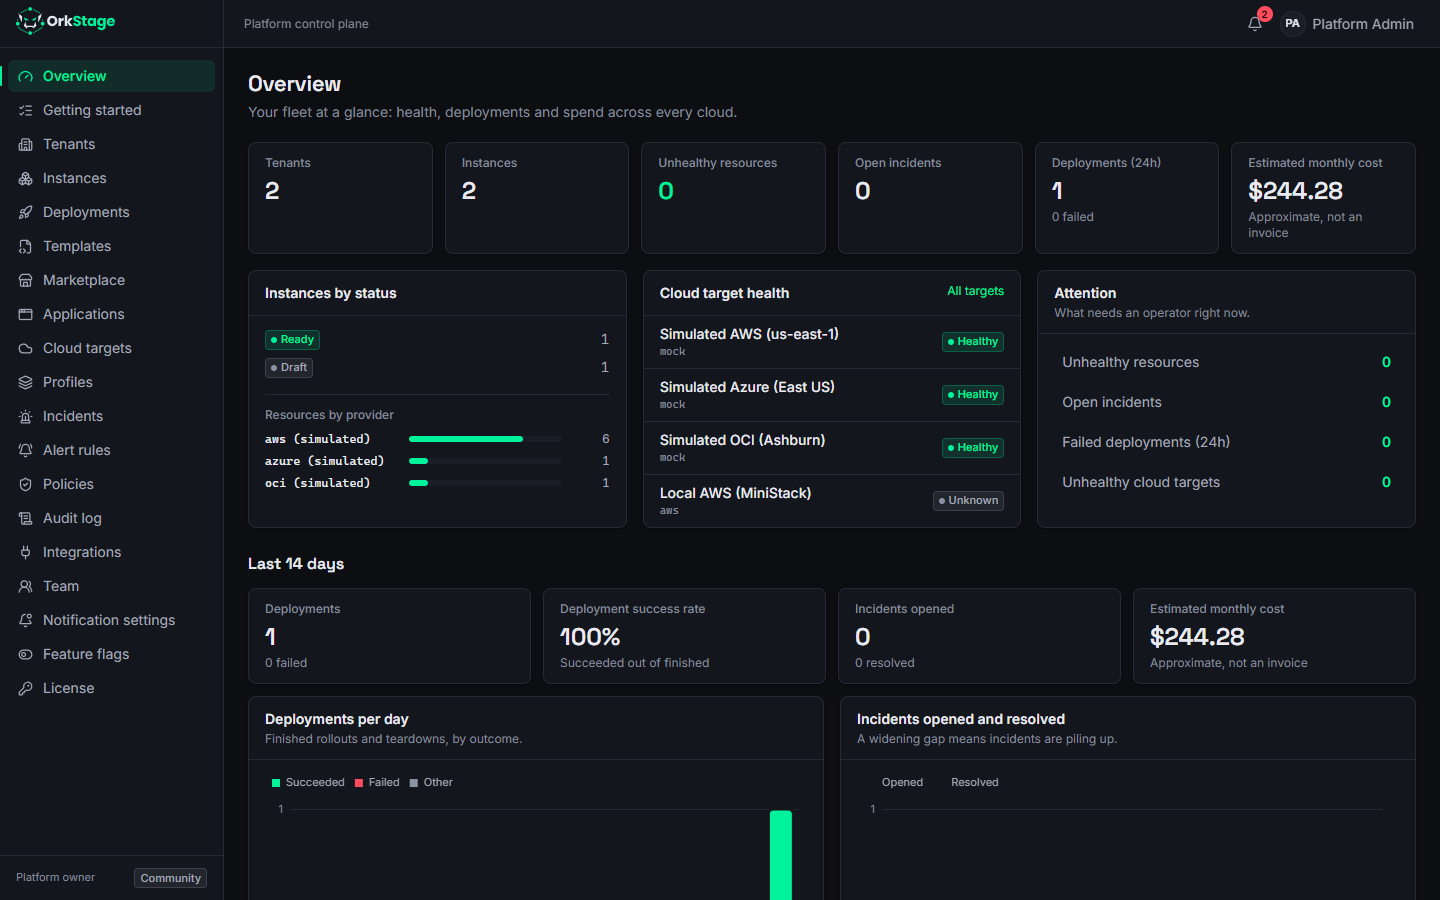
Task: Open the Team section
Action: pyautogui.click(x=111, y=586)
